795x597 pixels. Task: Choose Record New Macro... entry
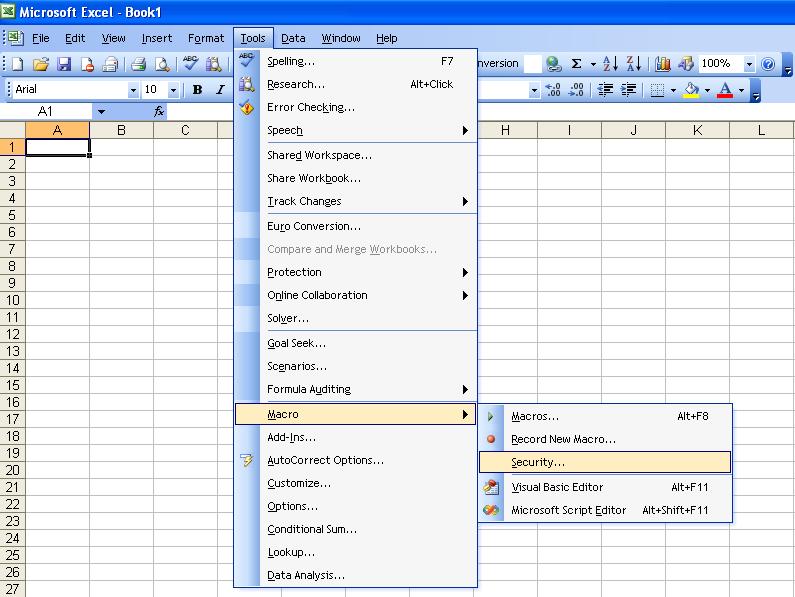(605, 439)
